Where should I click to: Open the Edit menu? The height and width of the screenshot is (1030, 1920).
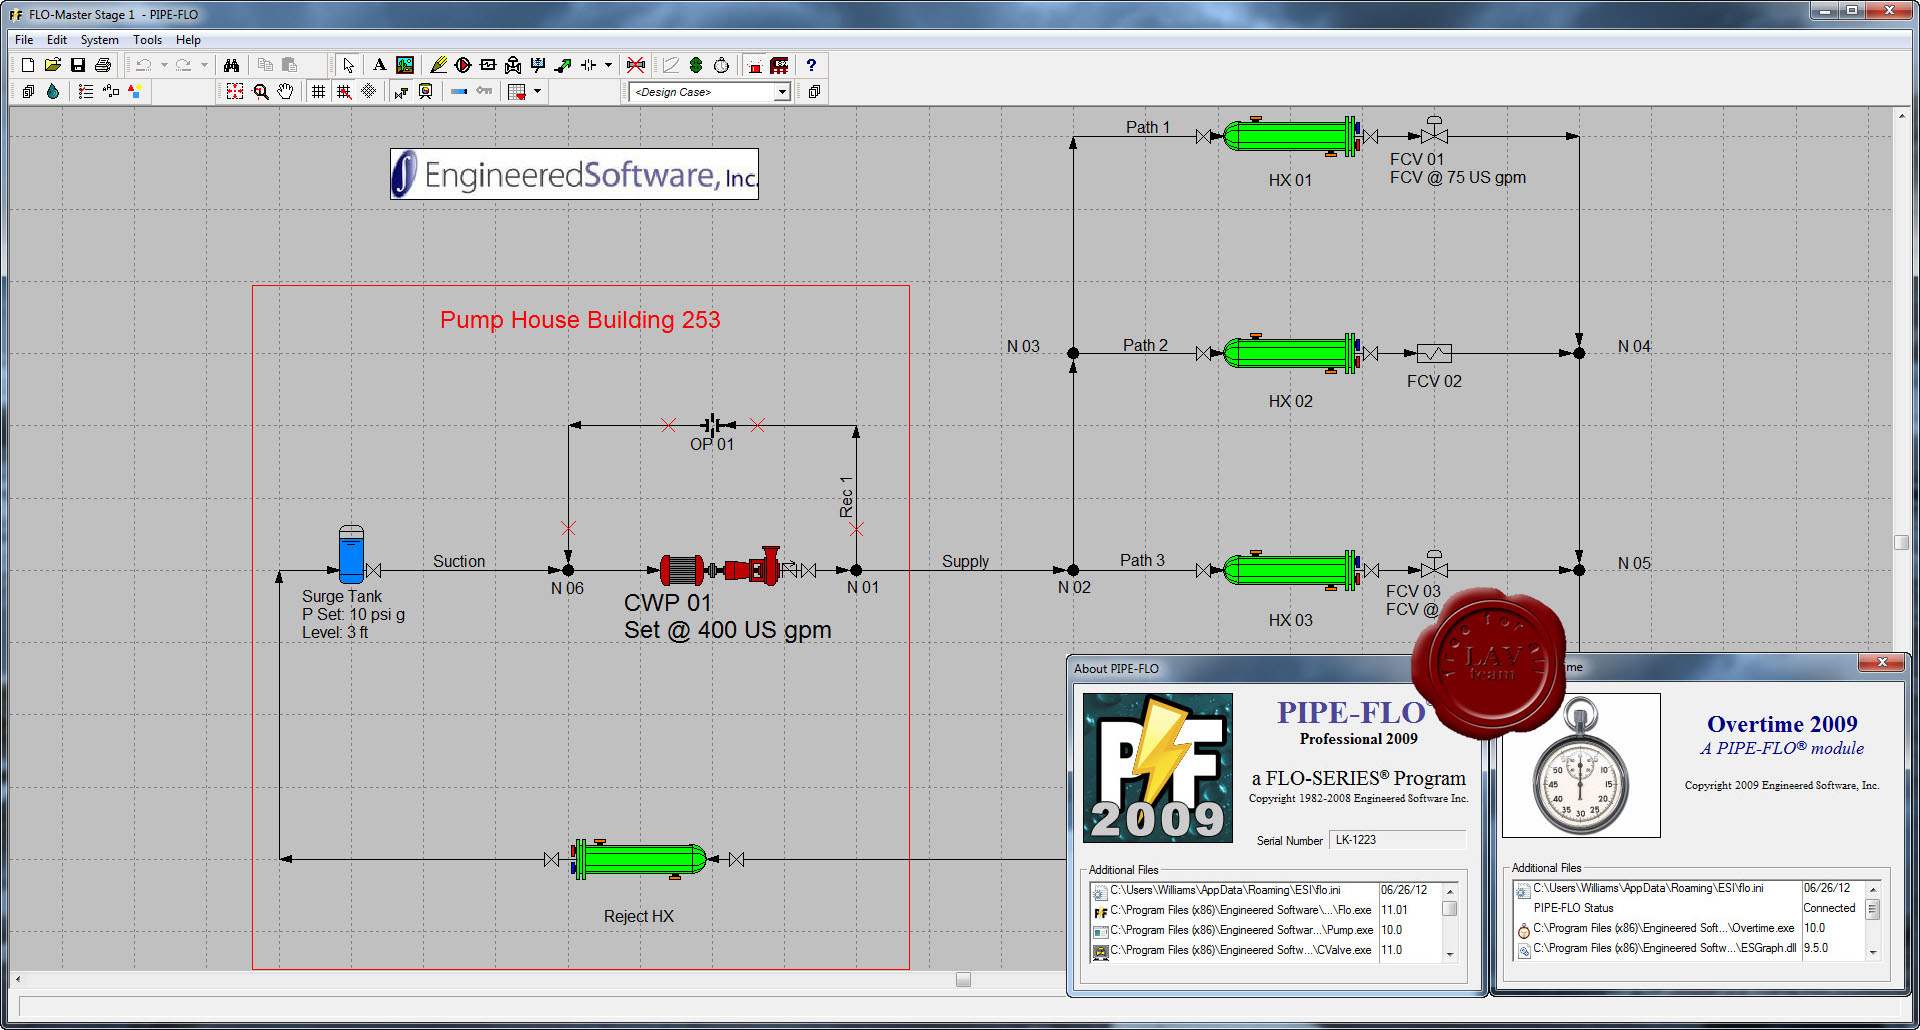pyautogui.click(x=57, y=40)
